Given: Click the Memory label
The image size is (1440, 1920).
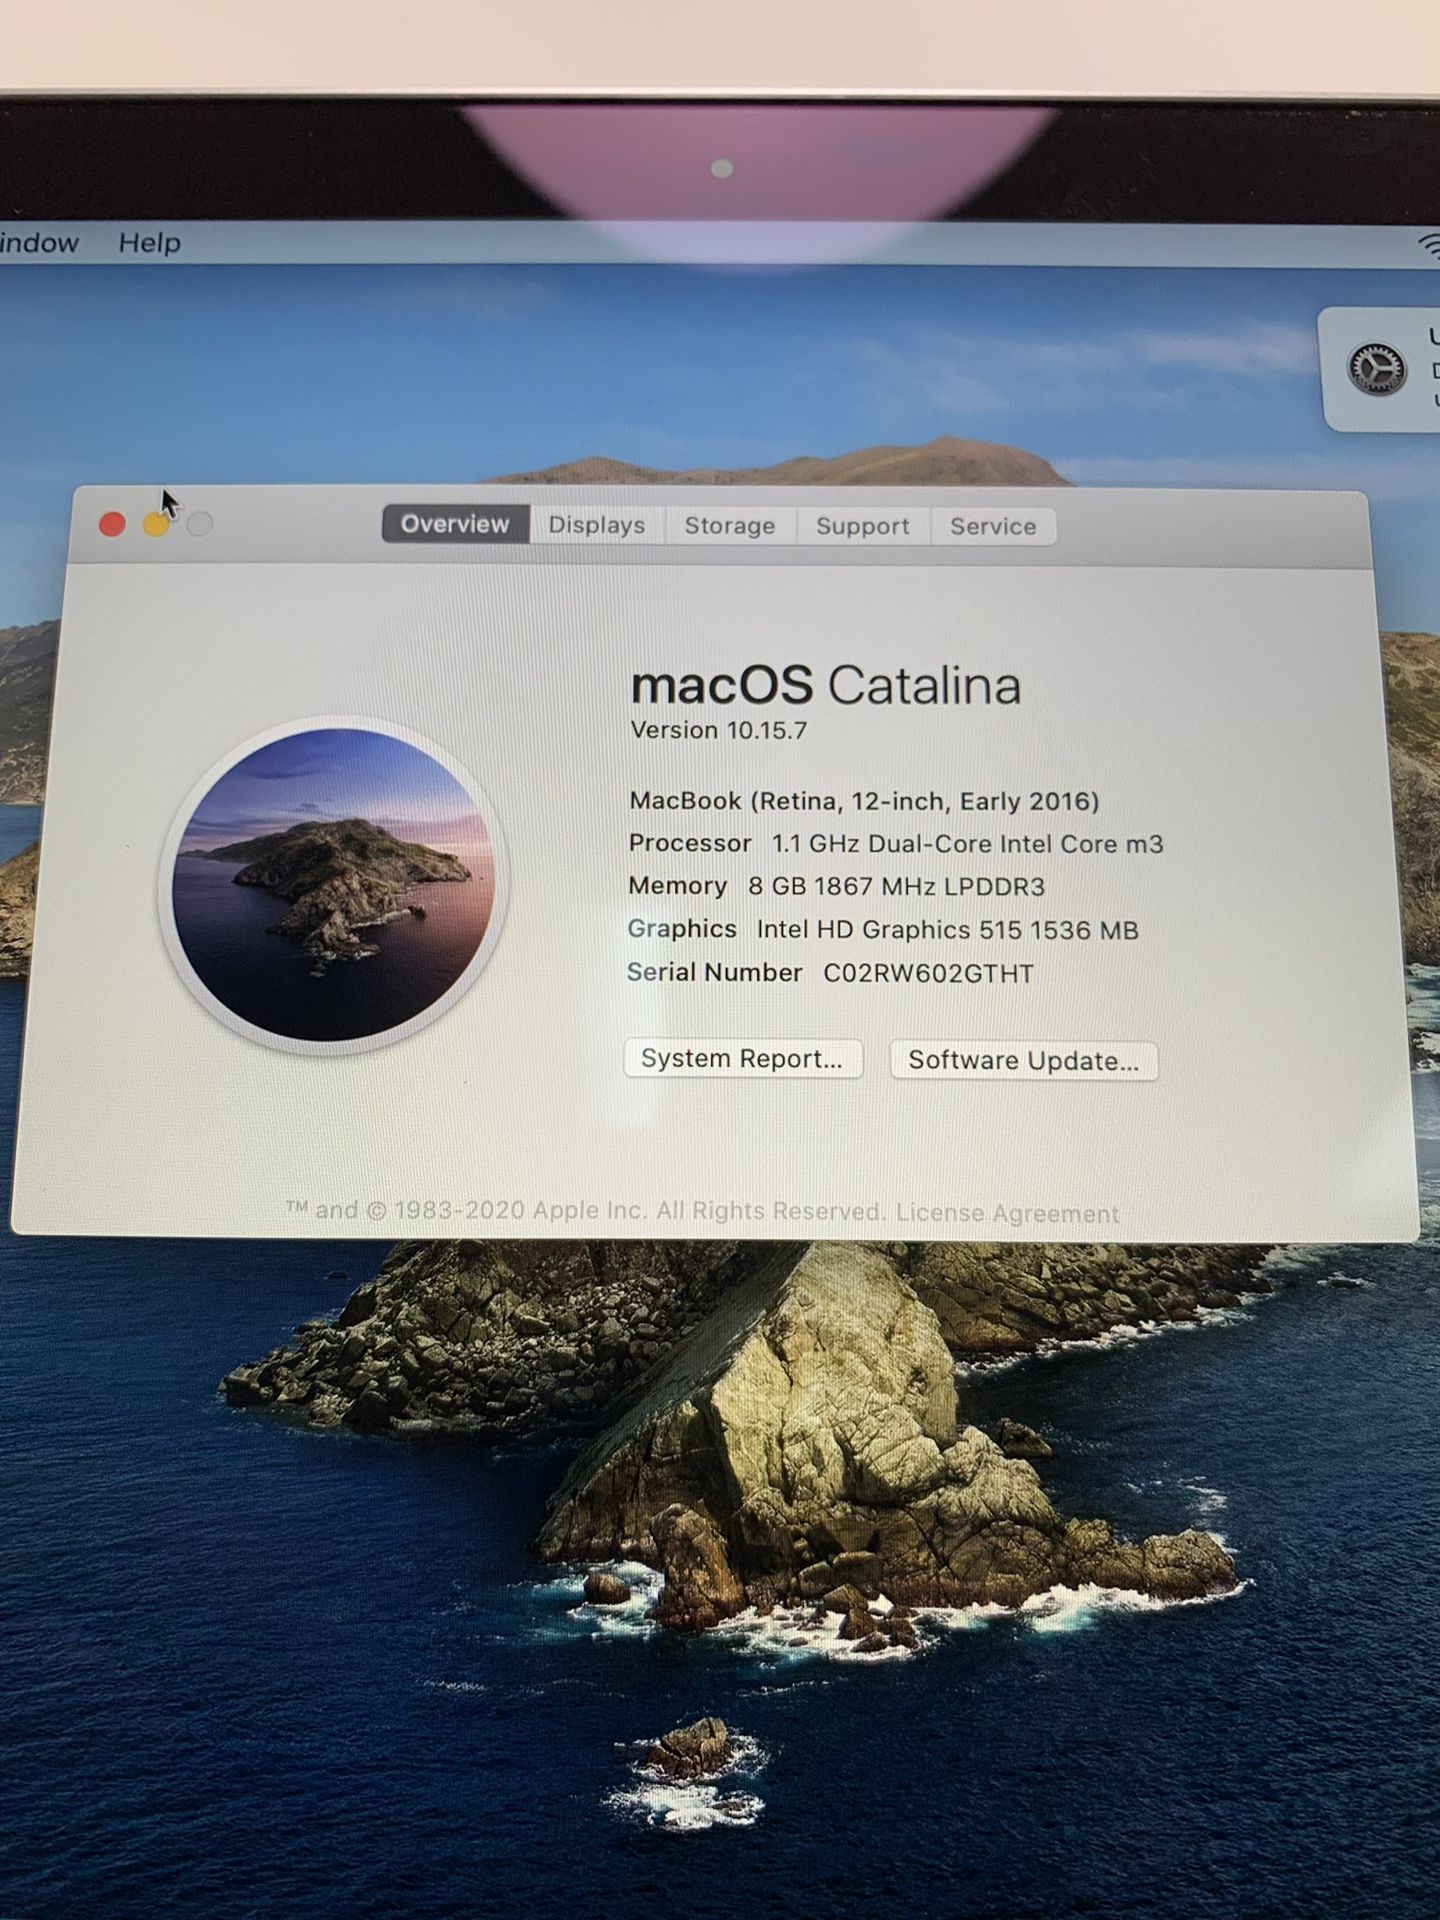Looking at the screenshot, I should click(678, 886).
